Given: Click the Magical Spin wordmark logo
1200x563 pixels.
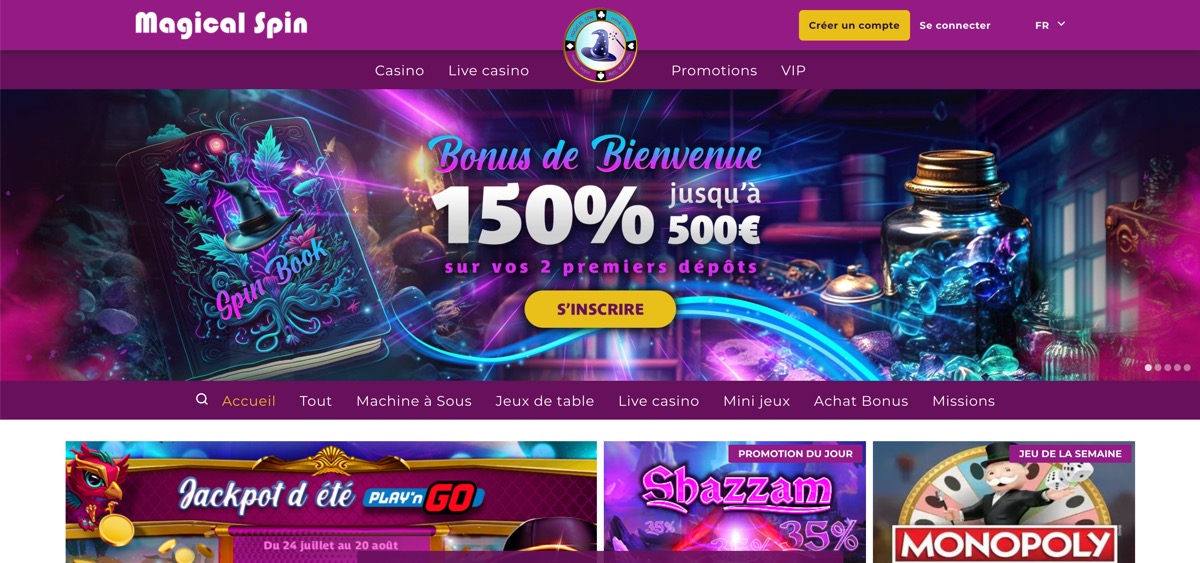Looking at the screenshot, I should point(221,25).
